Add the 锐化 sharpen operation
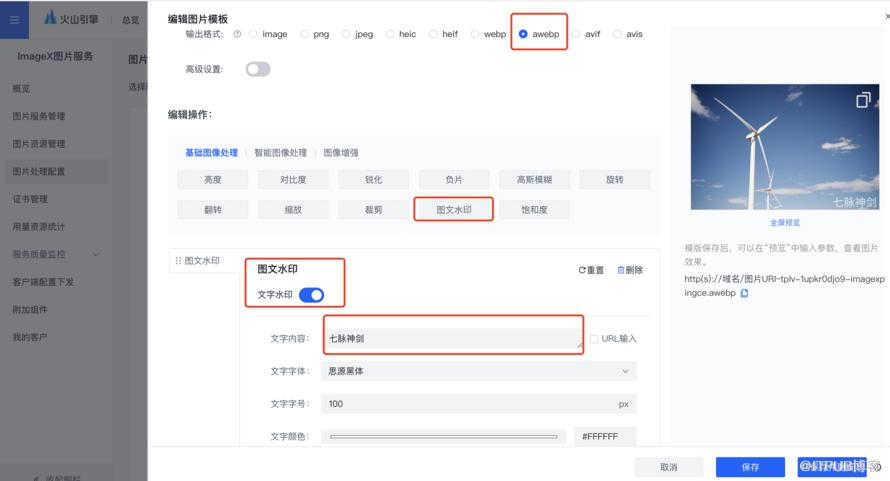 tap(373, 179)
